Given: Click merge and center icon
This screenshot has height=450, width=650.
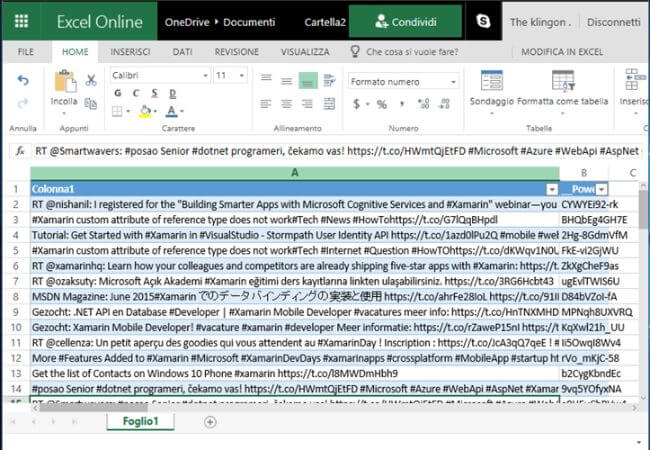Looking at the screenshot, I should pyautogui.click(x=330, y=104).
